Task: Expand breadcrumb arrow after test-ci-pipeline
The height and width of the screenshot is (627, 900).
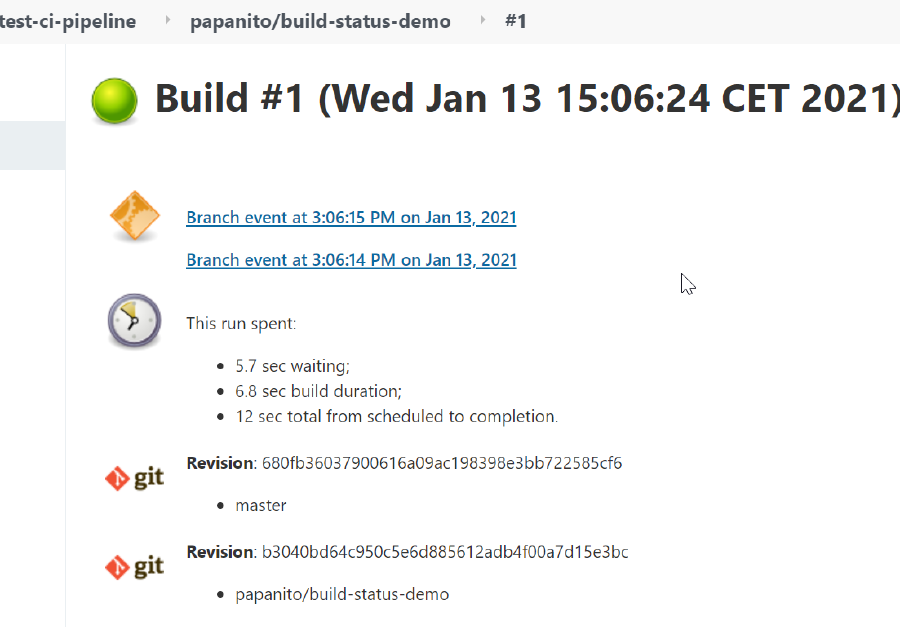Action: click(x=168, y=20)
